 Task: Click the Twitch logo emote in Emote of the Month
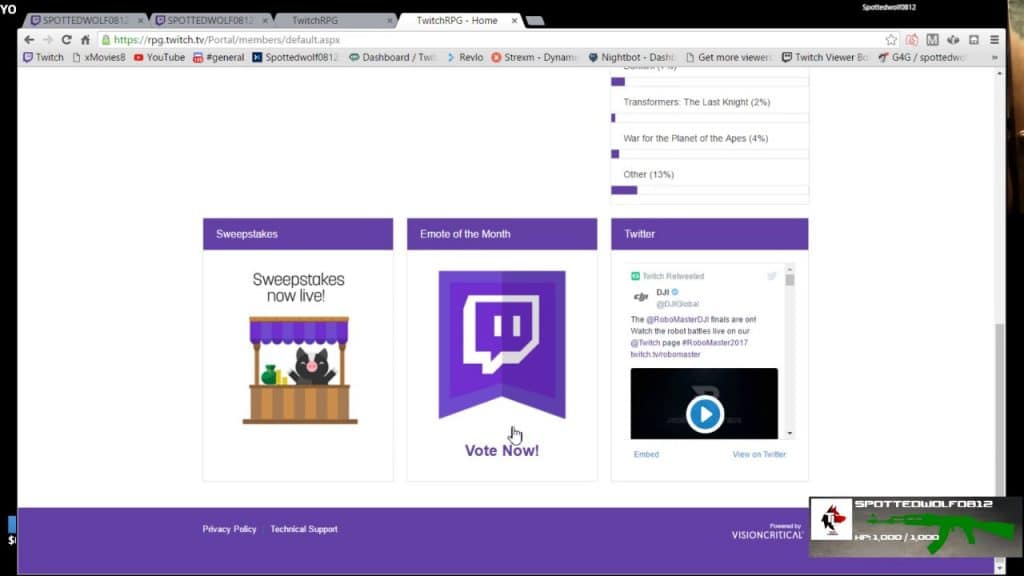coord(501,340)
